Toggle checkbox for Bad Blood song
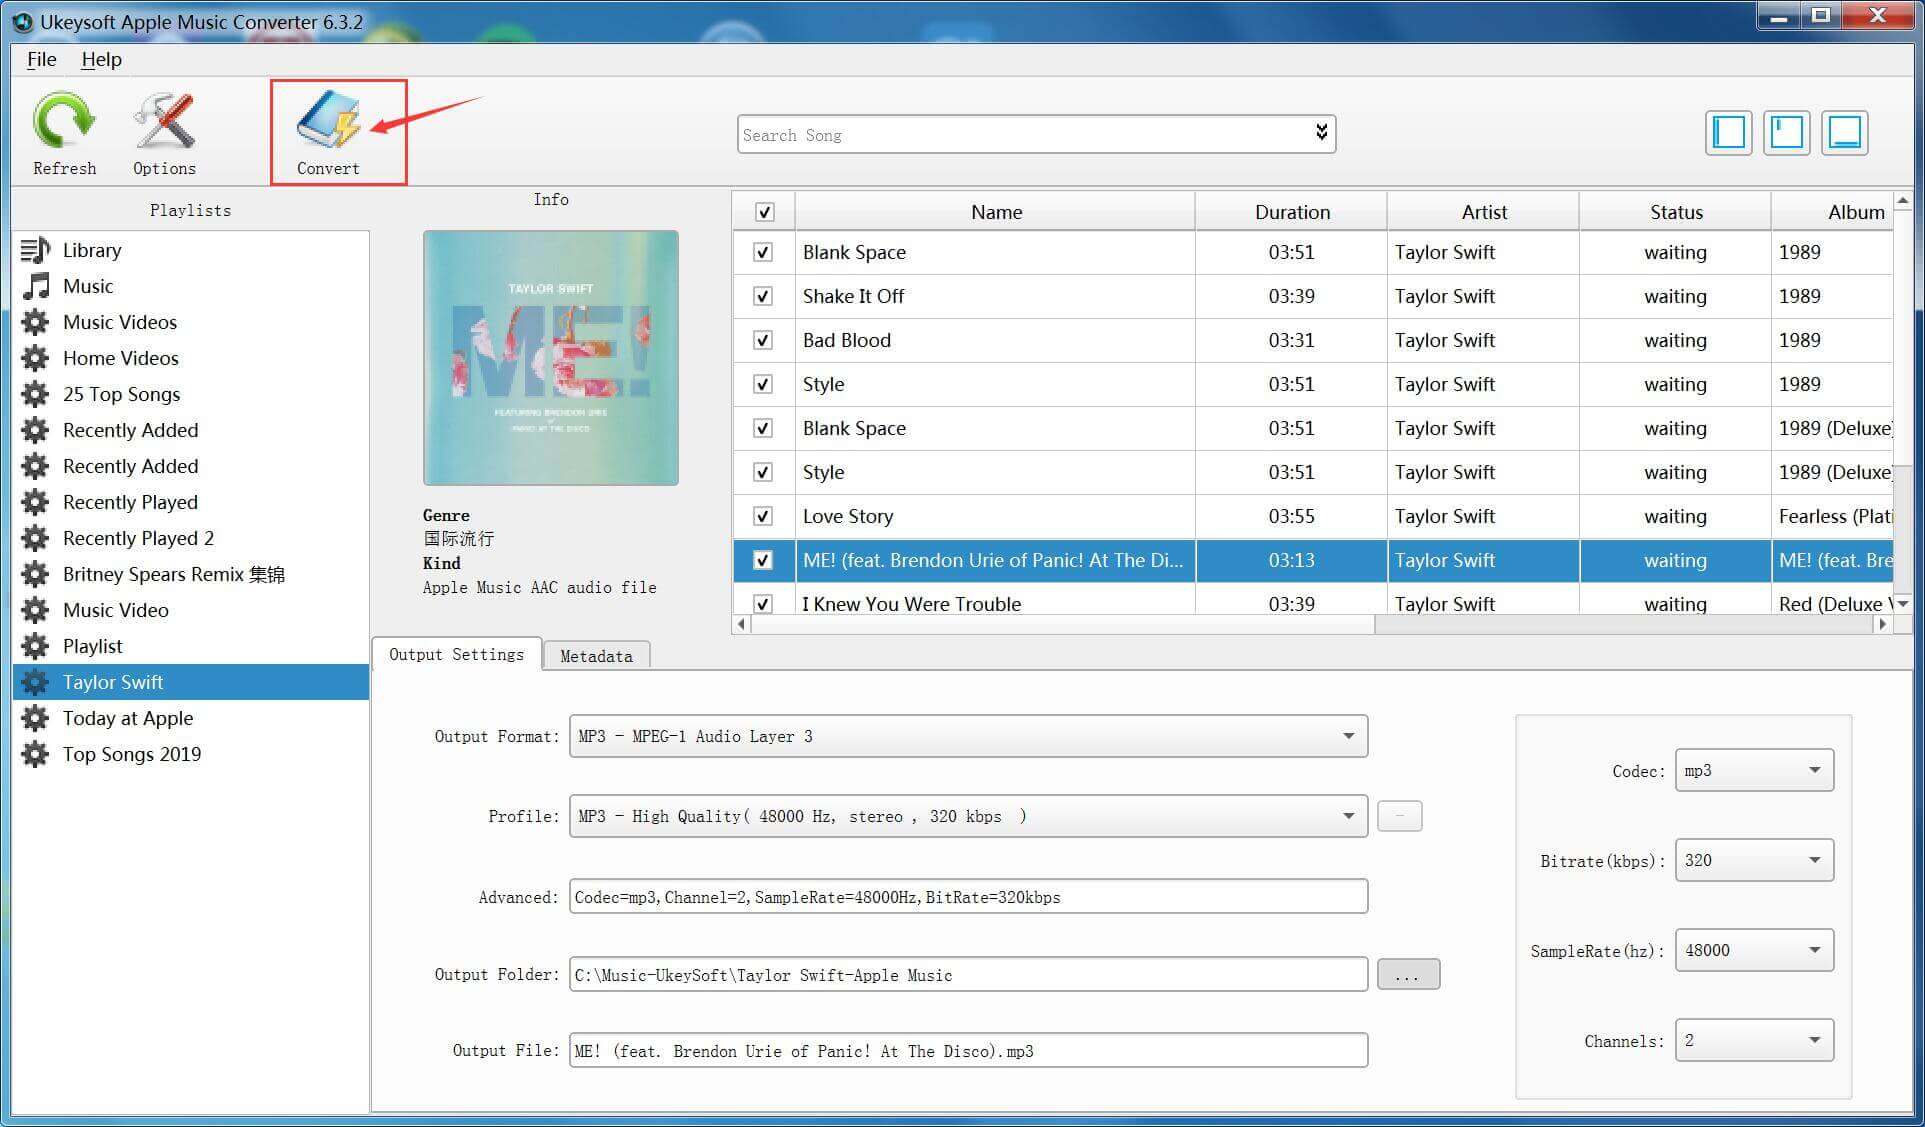Viewport: 1925px width, 1127px height. 763,339
